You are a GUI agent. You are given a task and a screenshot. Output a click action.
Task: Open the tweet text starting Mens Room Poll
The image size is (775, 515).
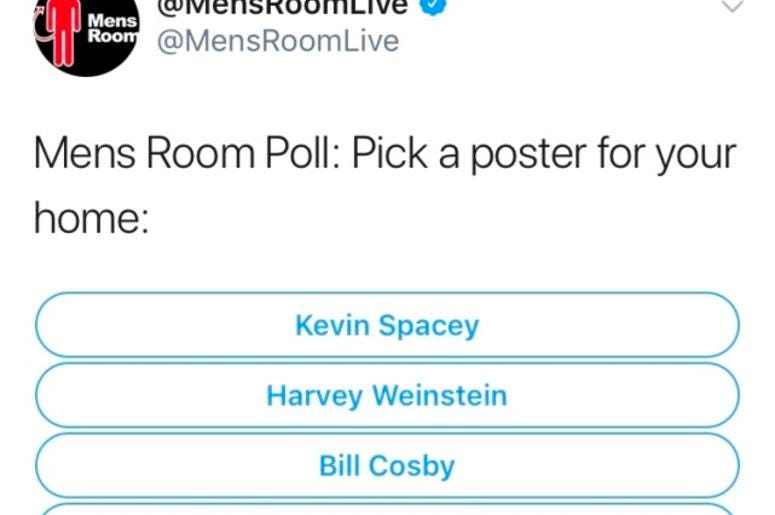tap(385, 186)
